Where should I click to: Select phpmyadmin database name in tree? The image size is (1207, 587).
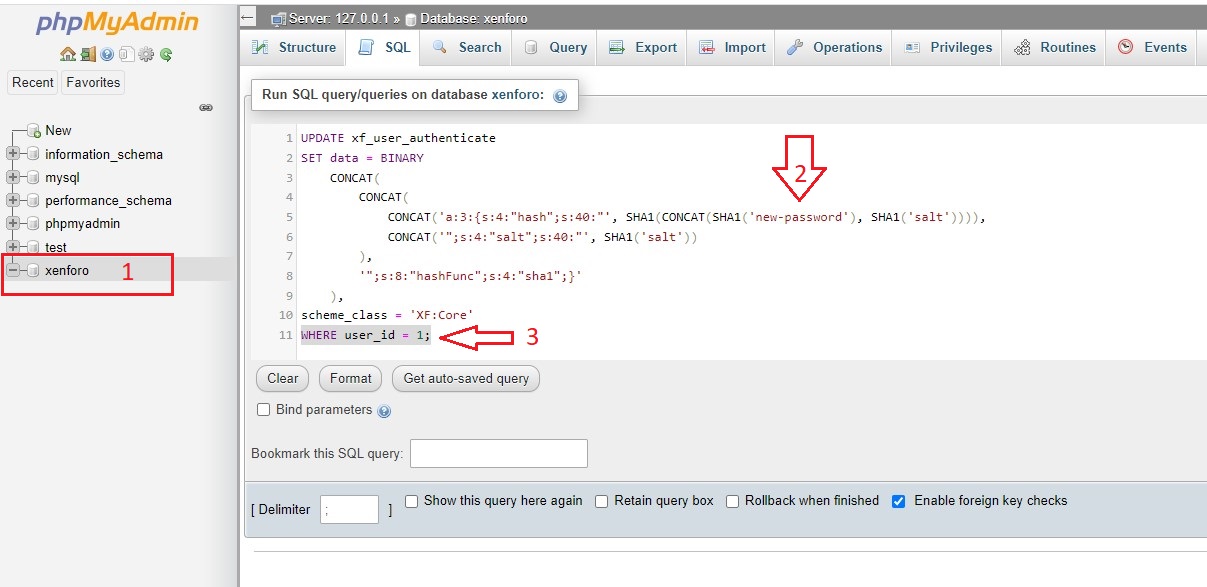83,223
